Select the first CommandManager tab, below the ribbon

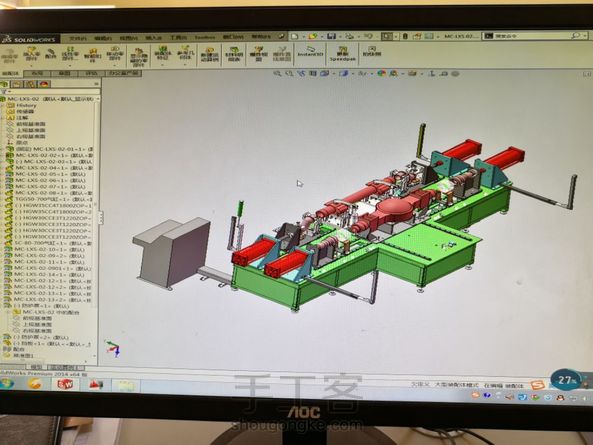point(11,73)
